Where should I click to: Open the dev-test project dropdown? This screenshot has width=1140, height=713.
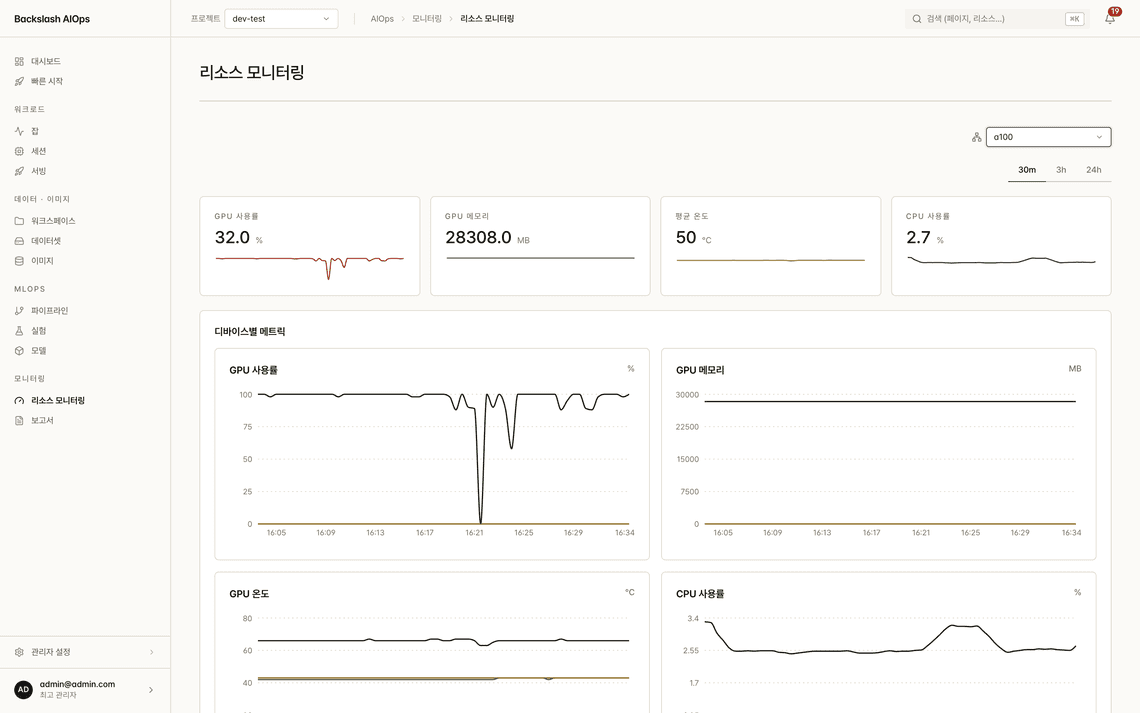281,19
